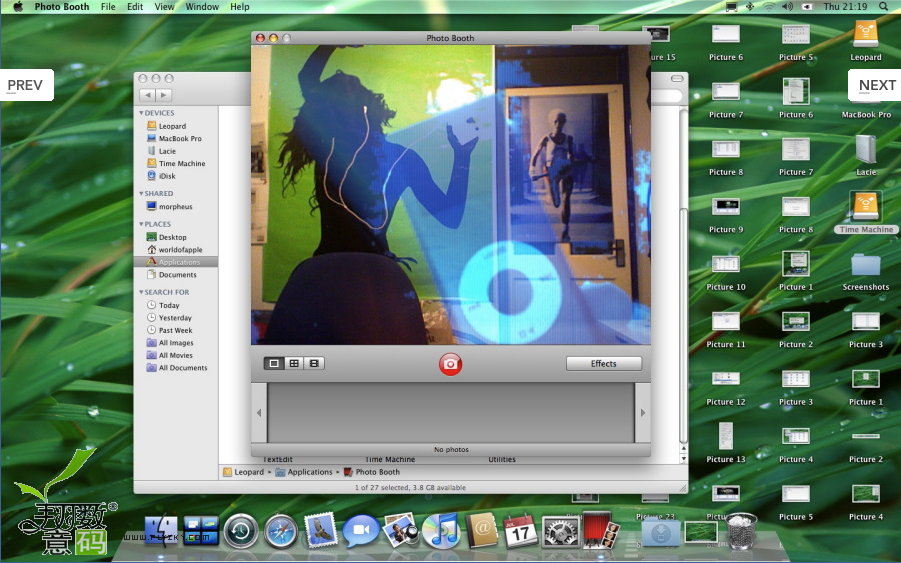
Task: Open Mail stamp icon in the Dock
Action: pyautogui.click(x=321, y=530)
